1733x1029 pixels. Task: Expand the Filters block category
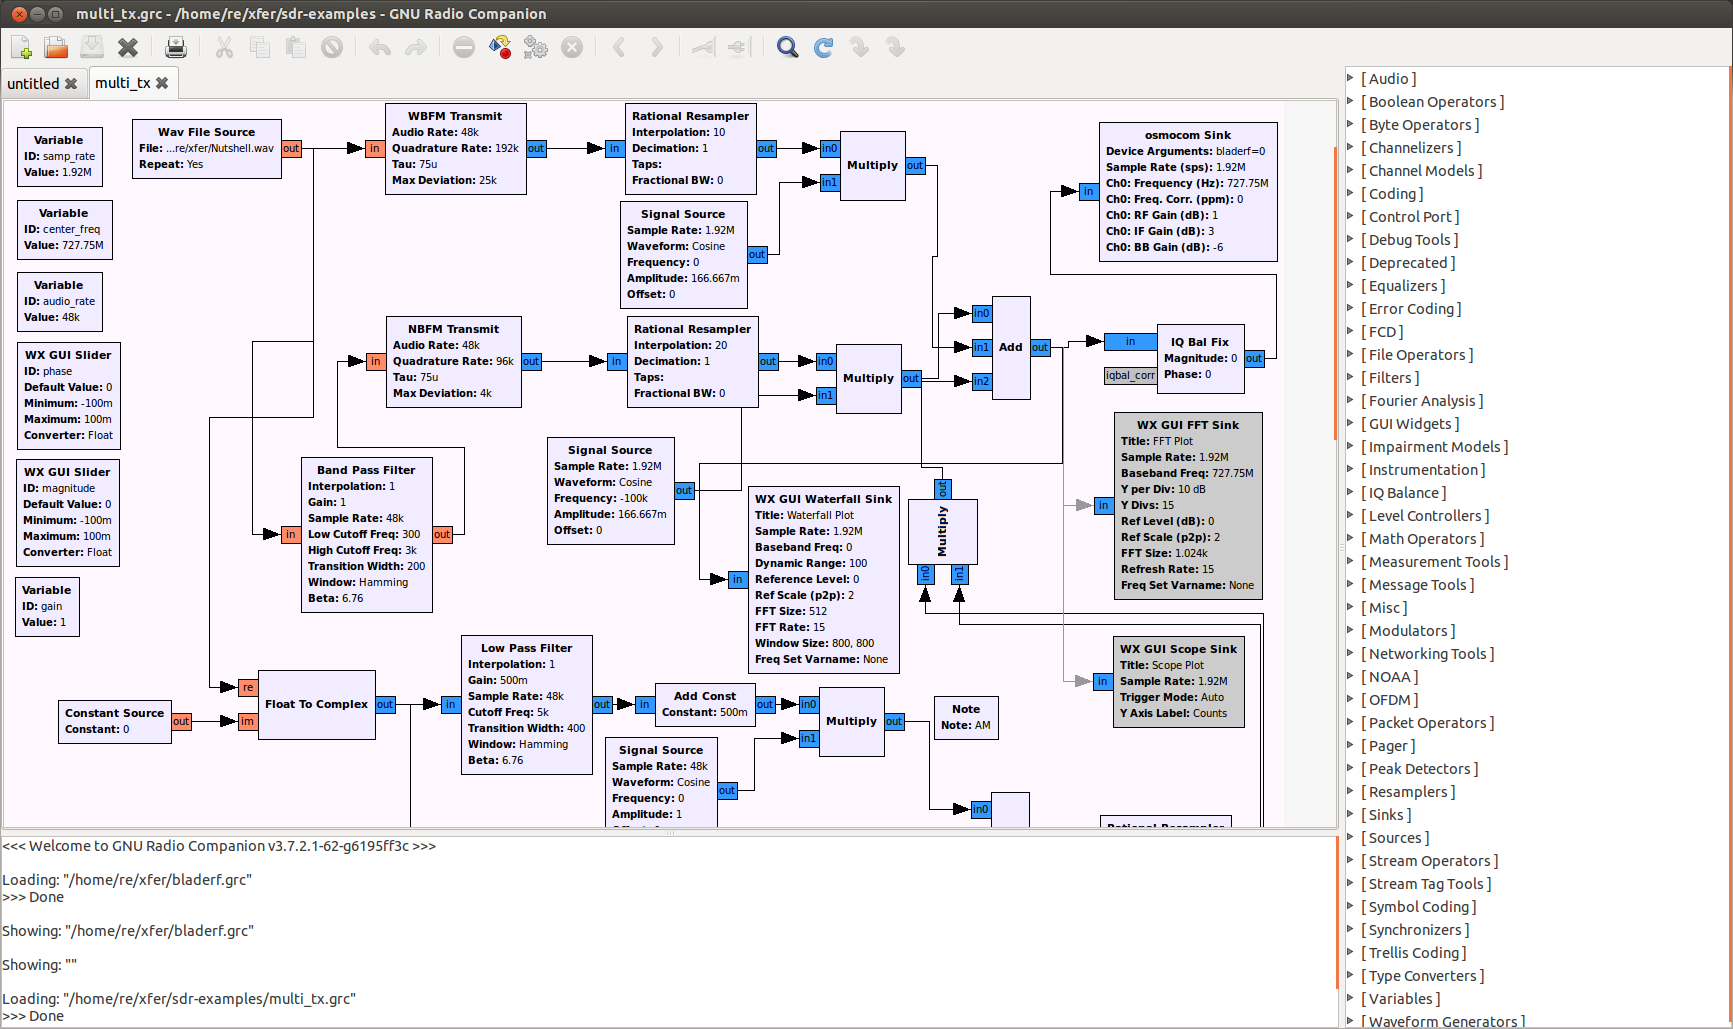pos(1390,378)
